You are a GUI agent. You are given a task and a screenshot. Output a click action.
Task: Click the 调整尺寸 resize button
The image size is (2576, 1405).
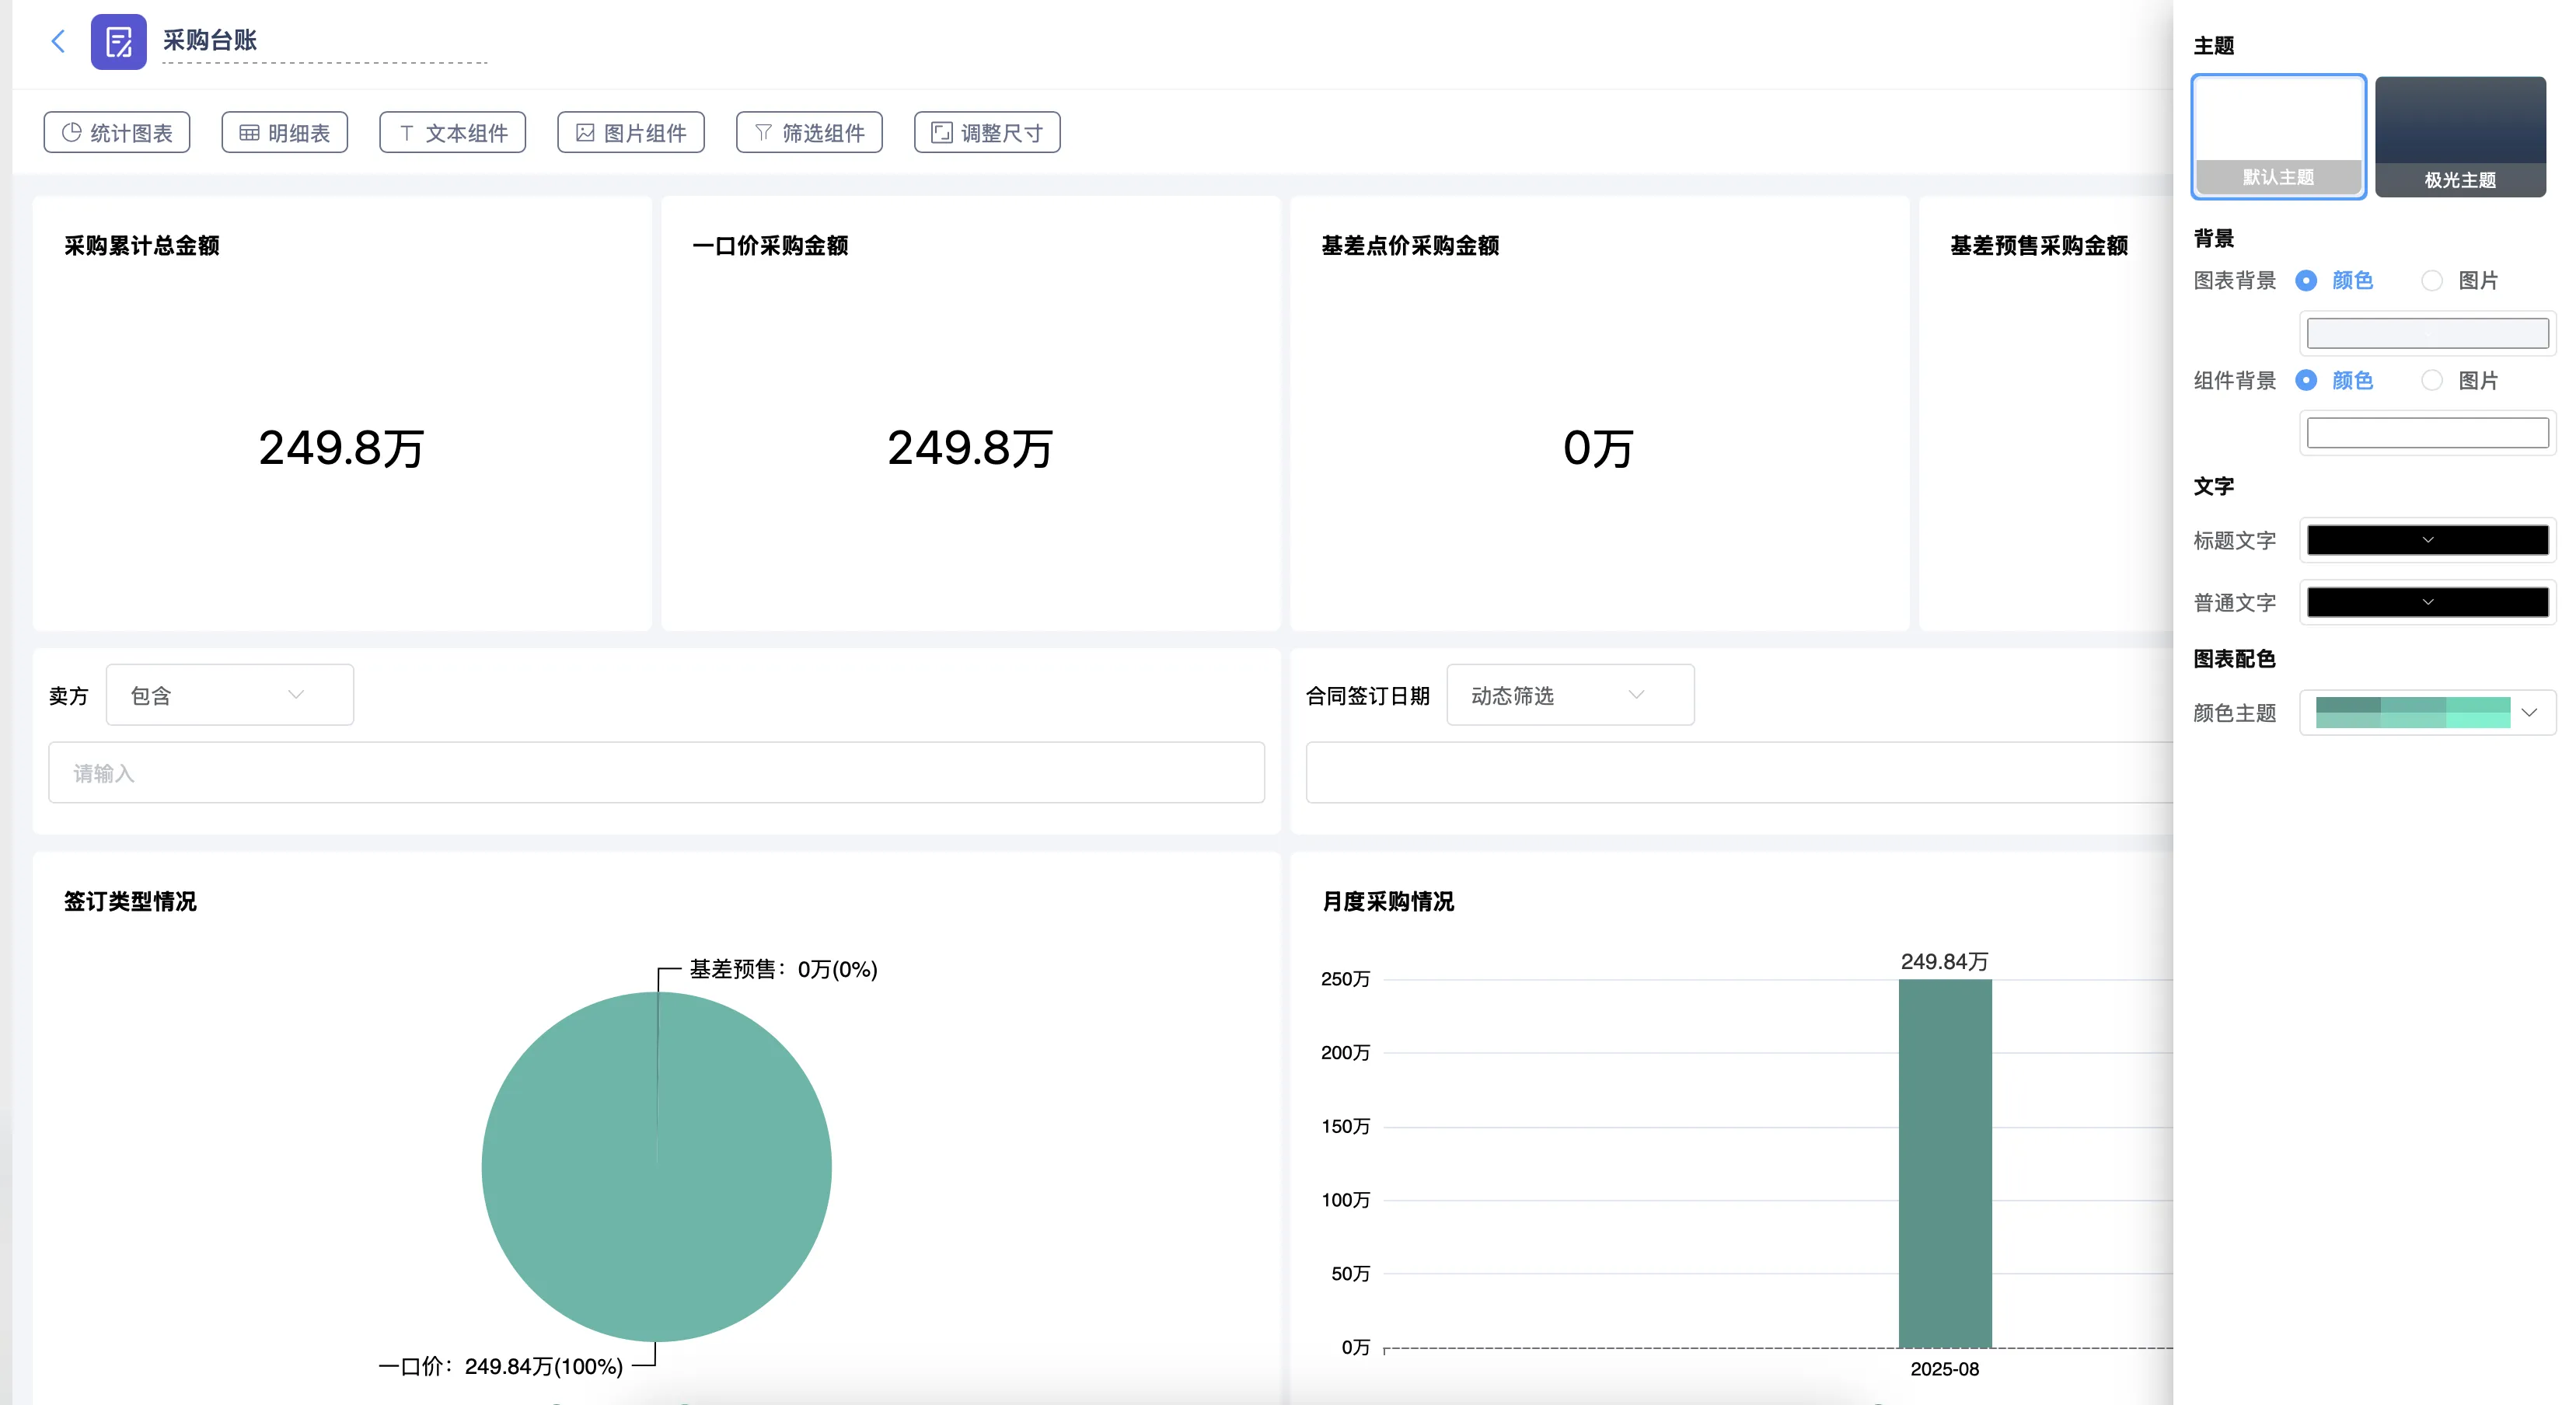pos(987,133)
